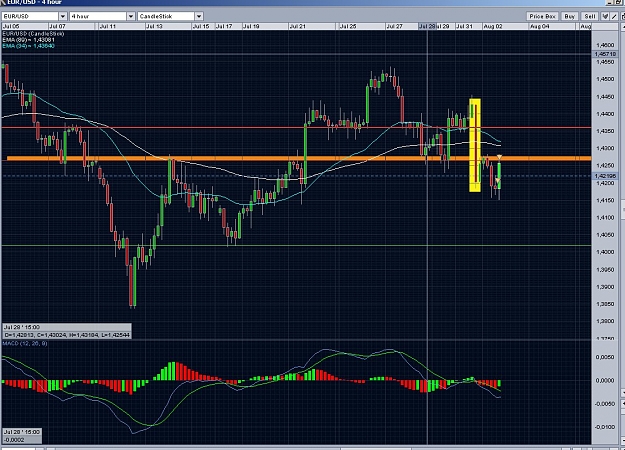Click the Jul 13 date header

154,26
